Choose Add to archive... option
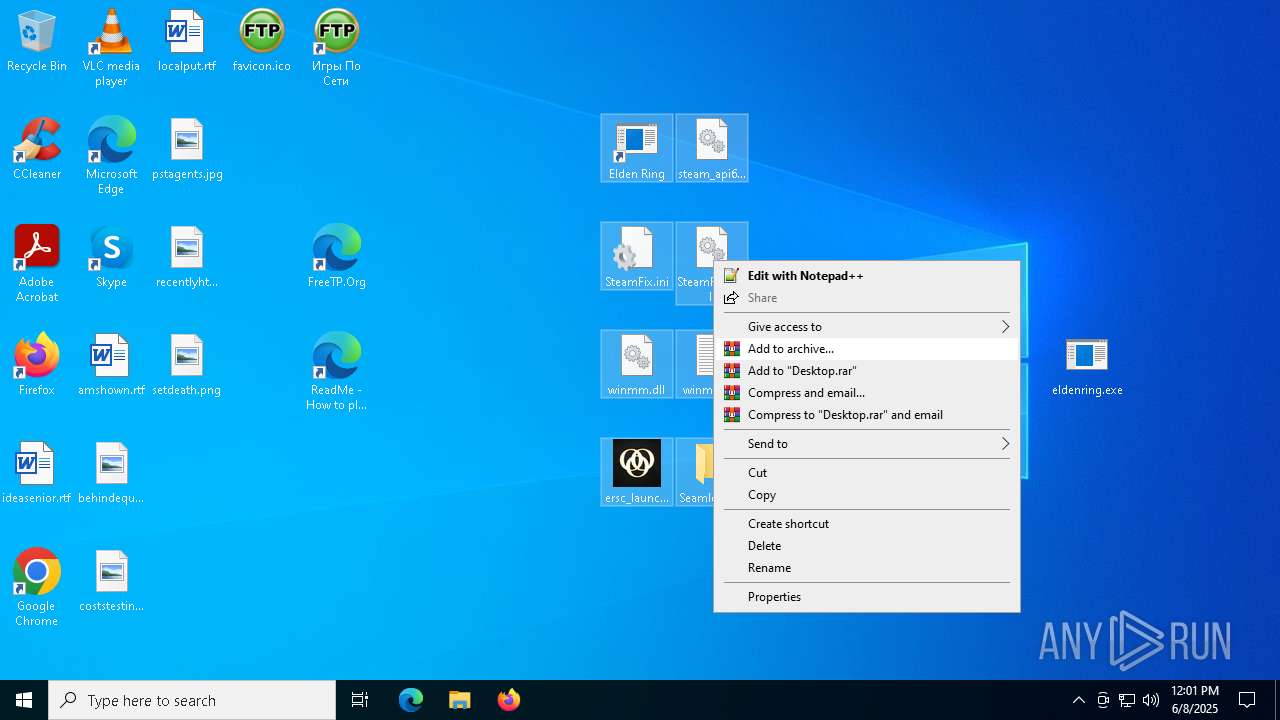 (x=866, y=349)
